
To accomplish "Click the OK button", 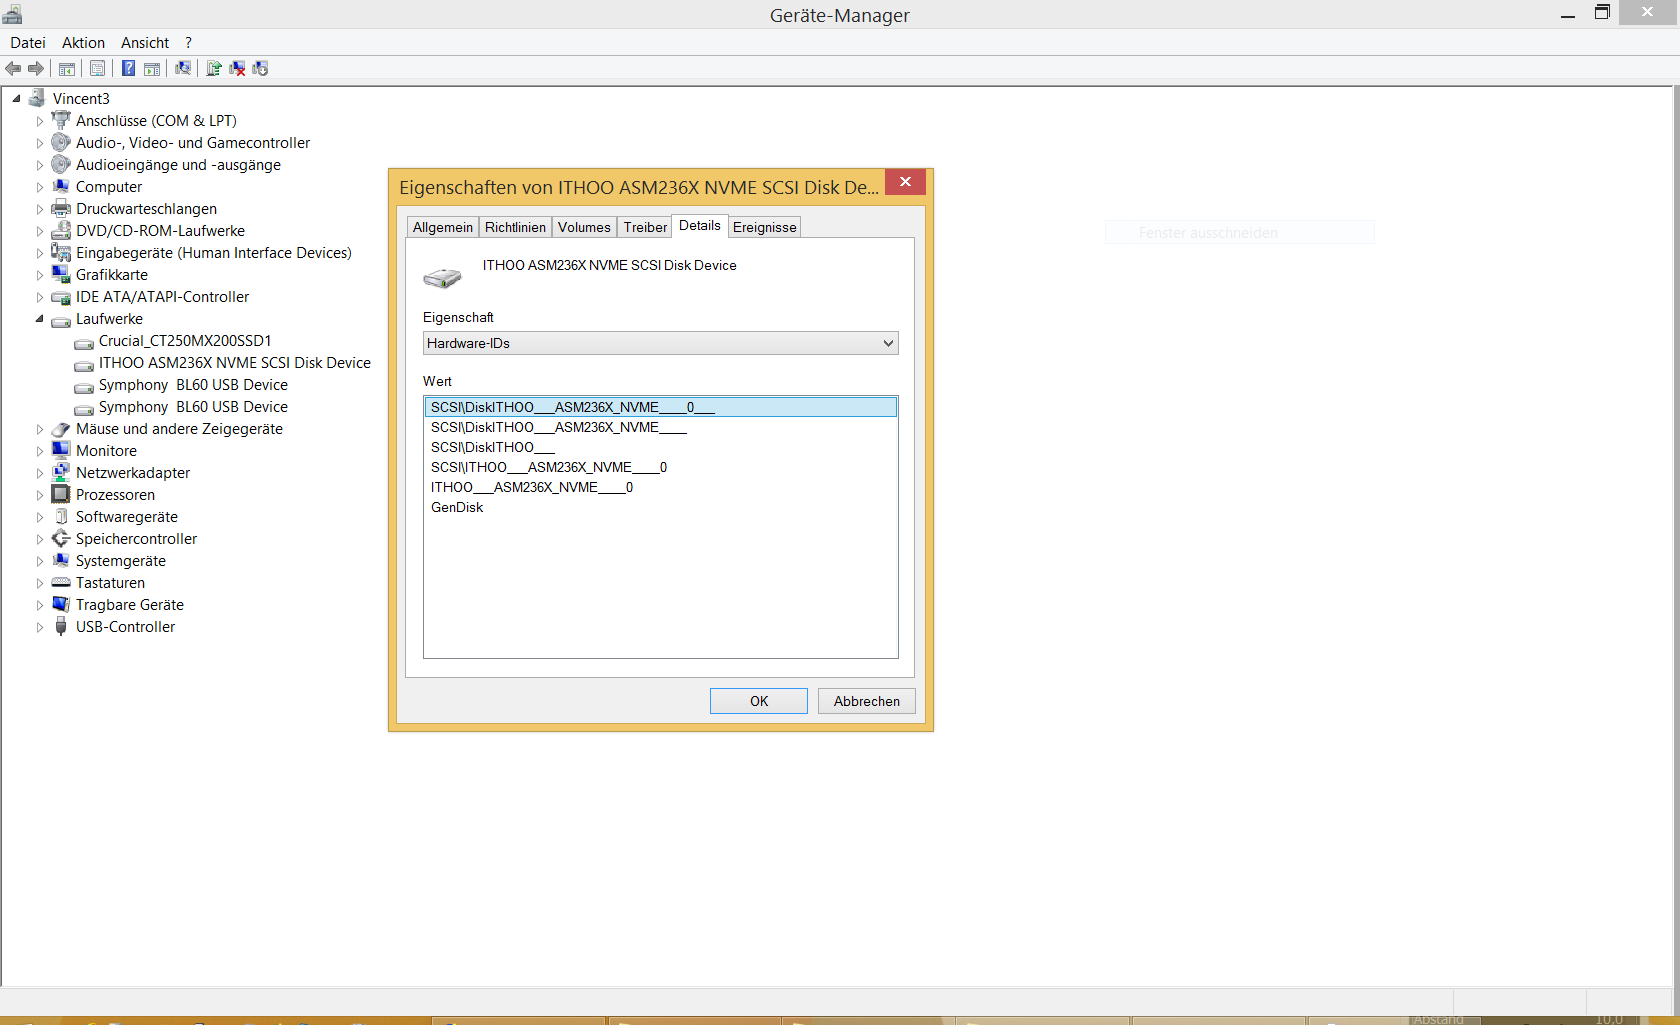I will pyautogui.click(x=758, y=701).
